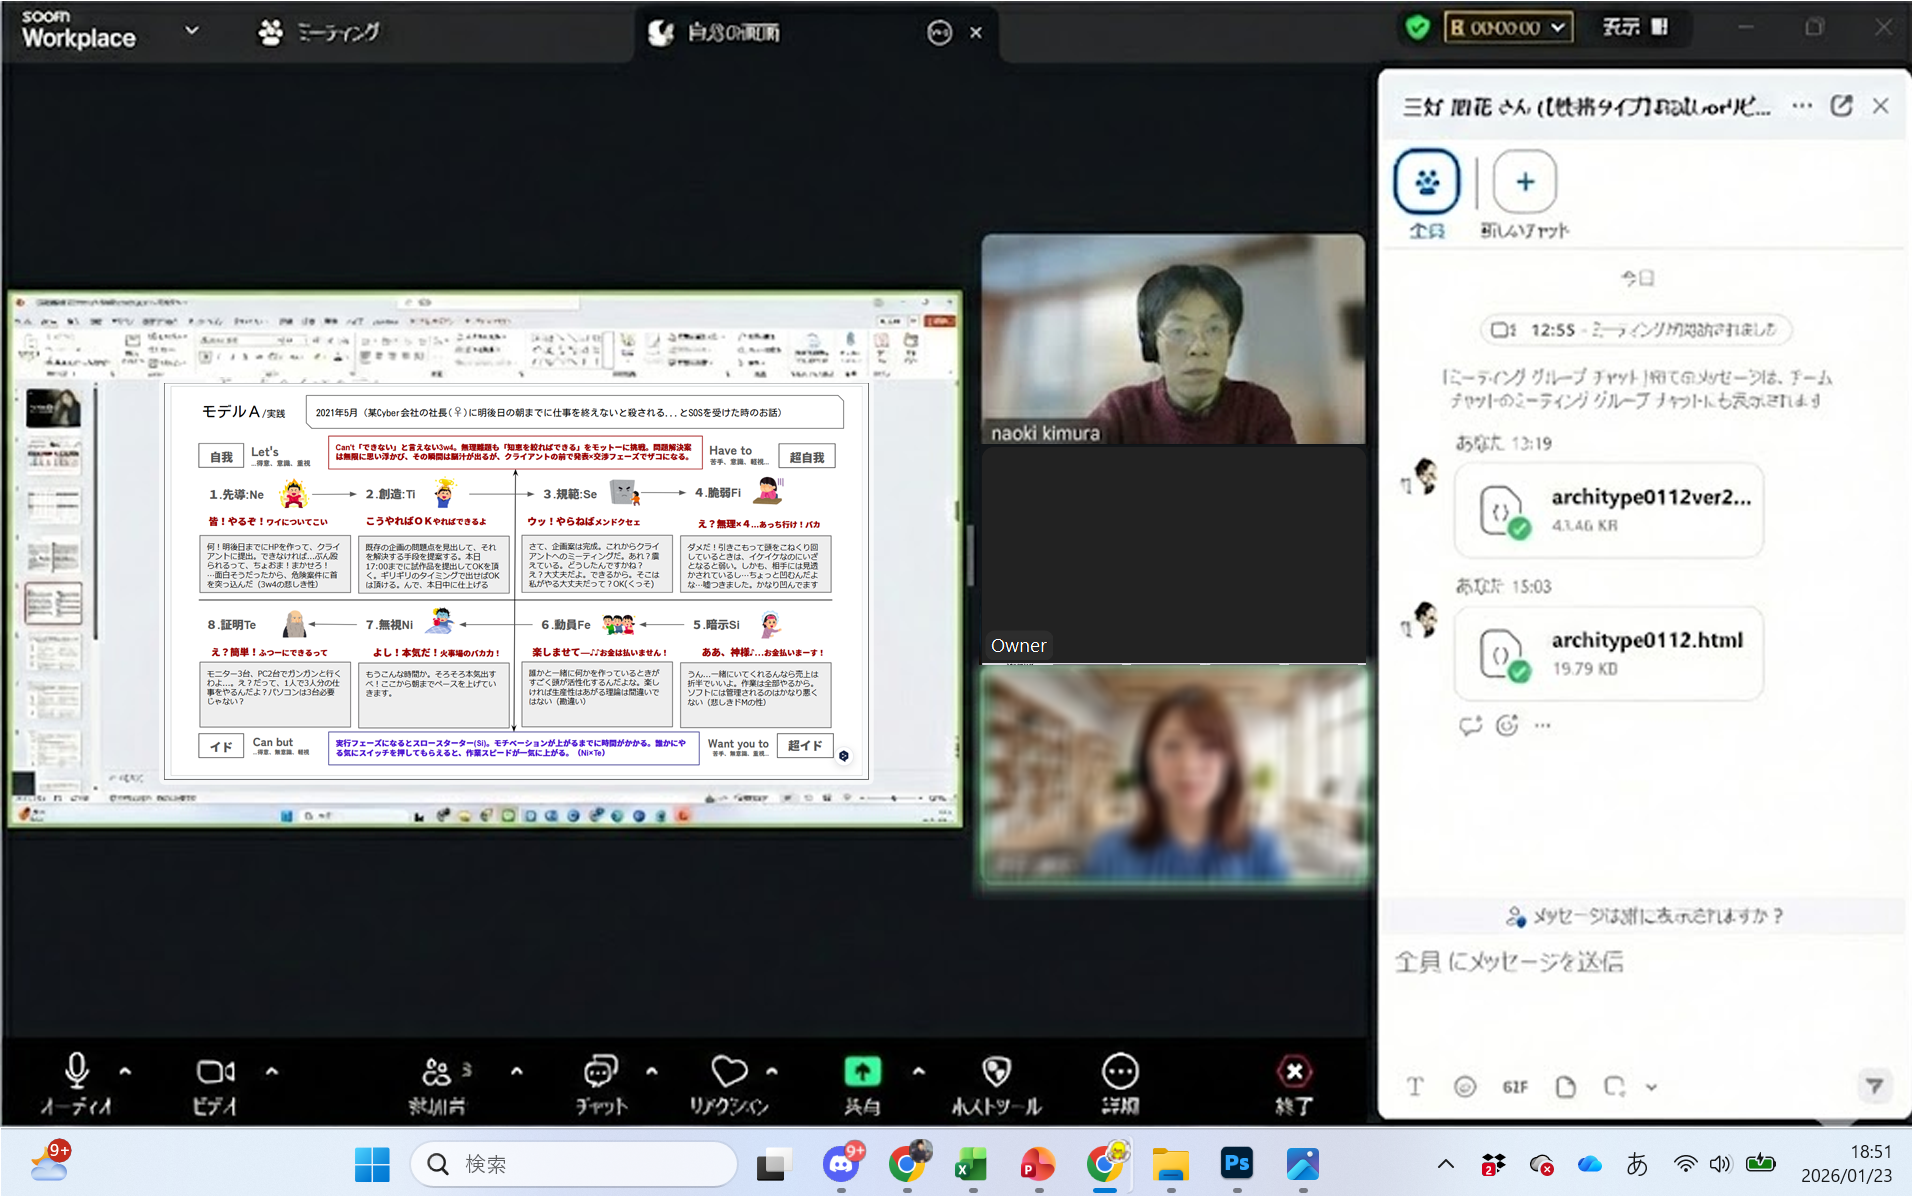The height and width of the screenshot is (1196, 1912).
Task: Expand reactions options arrow
Action: click(x=772, y=1071)
